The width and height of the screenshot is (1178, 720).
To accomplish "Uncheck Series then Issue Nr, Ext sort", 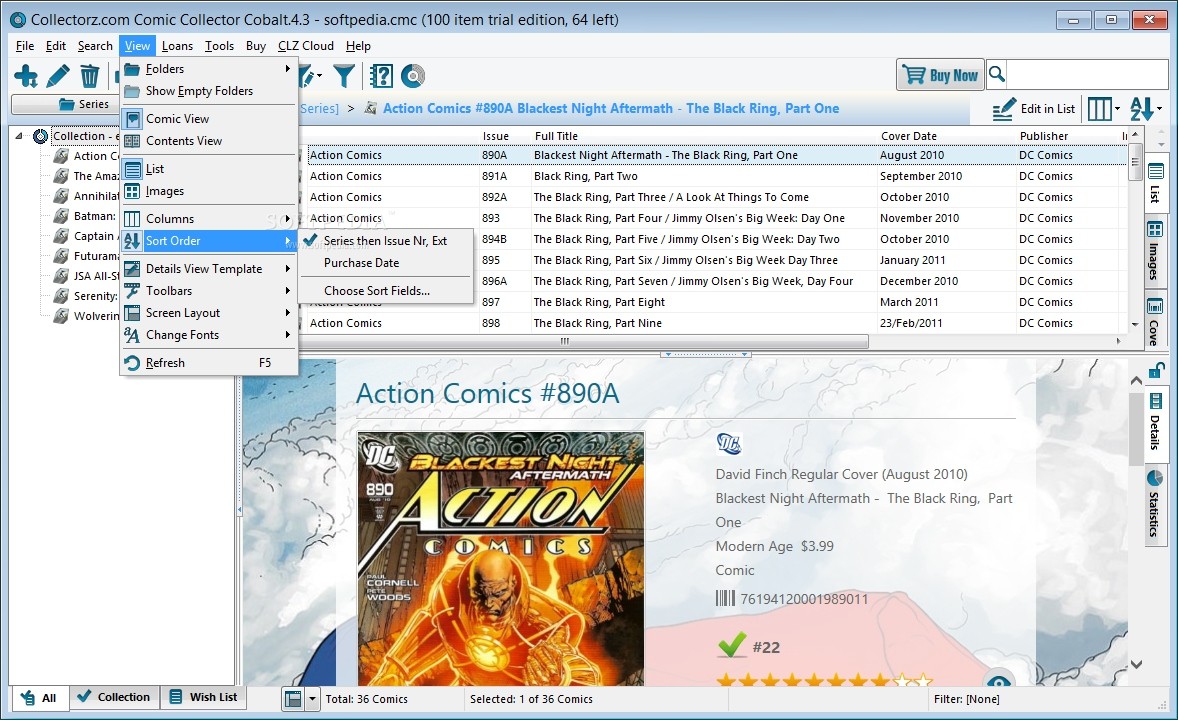I will (x=386, y=241).
